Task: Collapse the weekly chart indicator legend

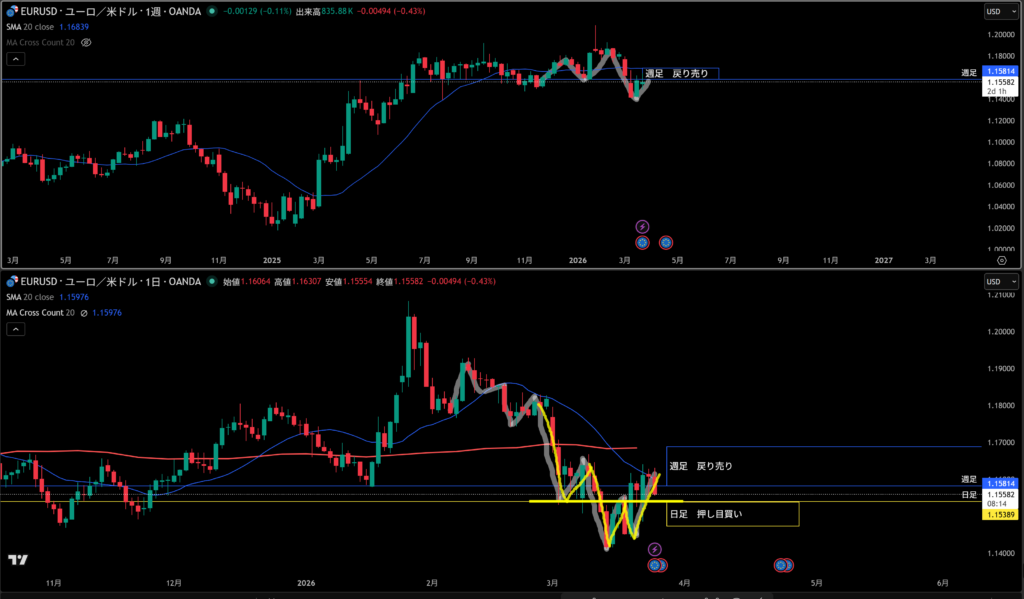Action: point(15,59)
